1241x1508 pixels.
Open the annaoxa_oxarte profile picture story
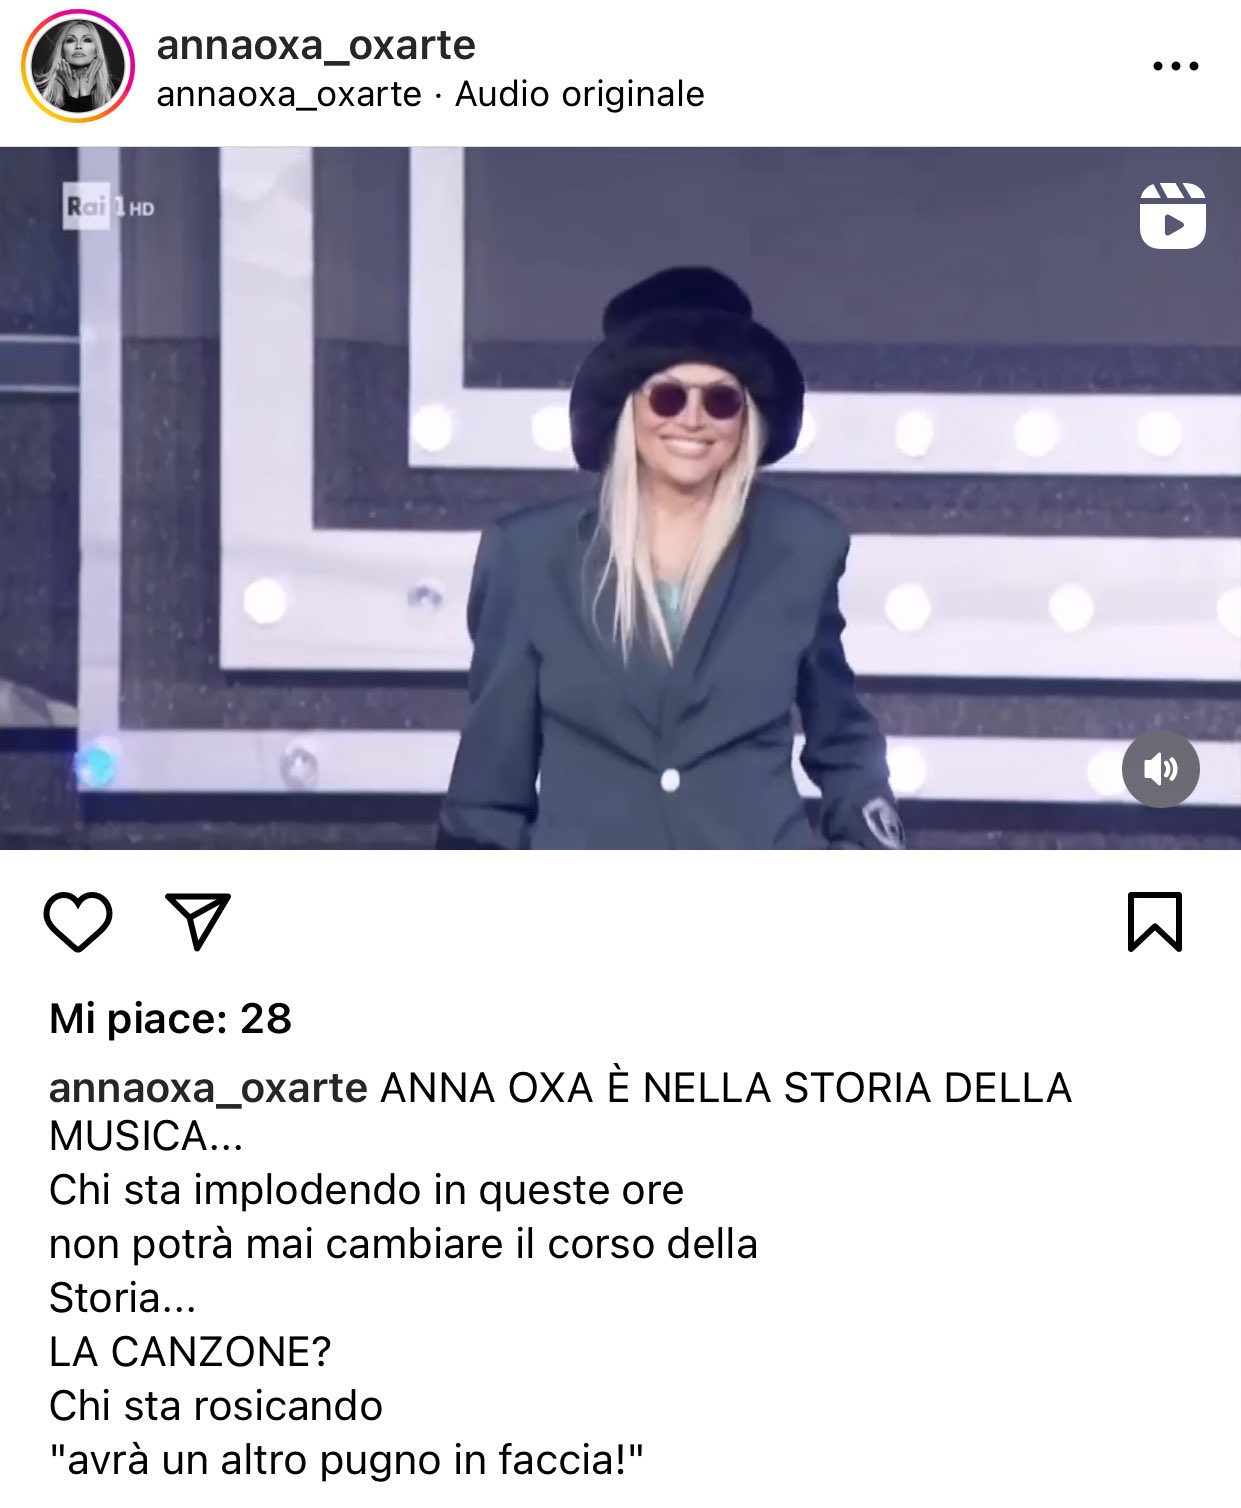pos(77,66)
